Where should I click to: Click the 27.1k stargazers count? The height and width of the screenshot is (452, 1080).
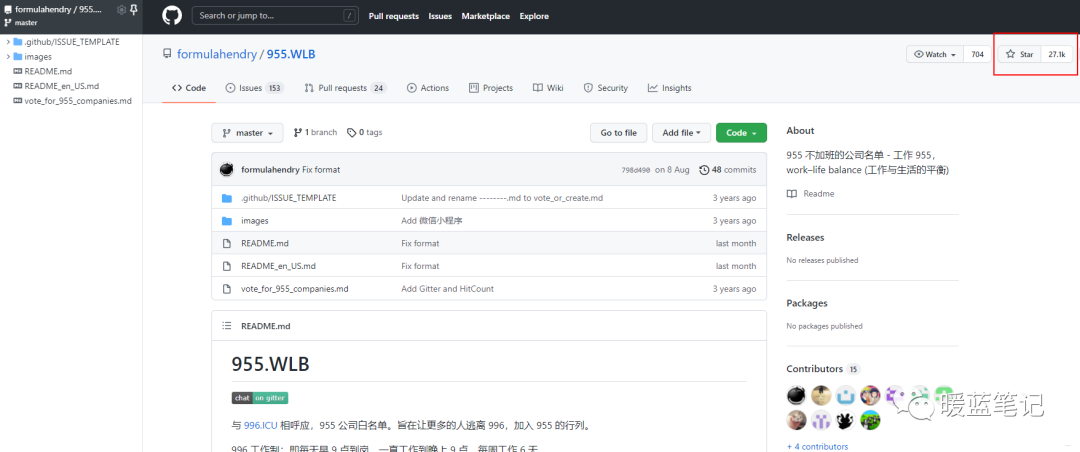(1057, 54)
